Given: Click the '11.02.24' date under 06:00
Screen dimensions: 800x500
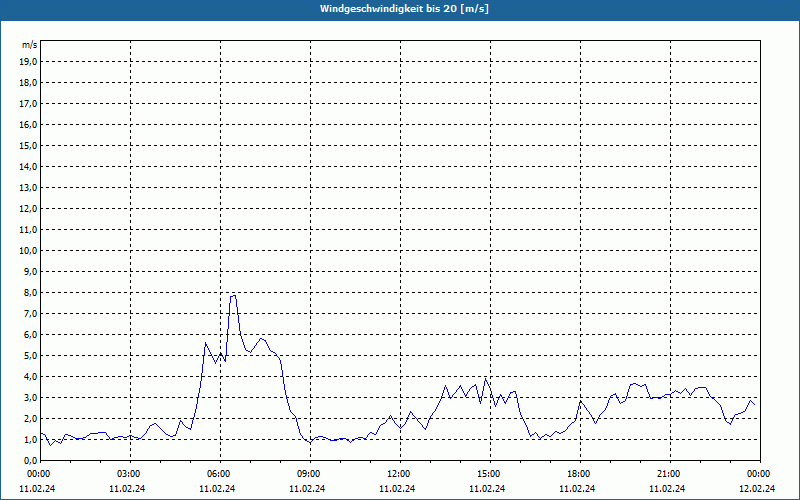Looking at the screenshot, I should coord(217,489).
